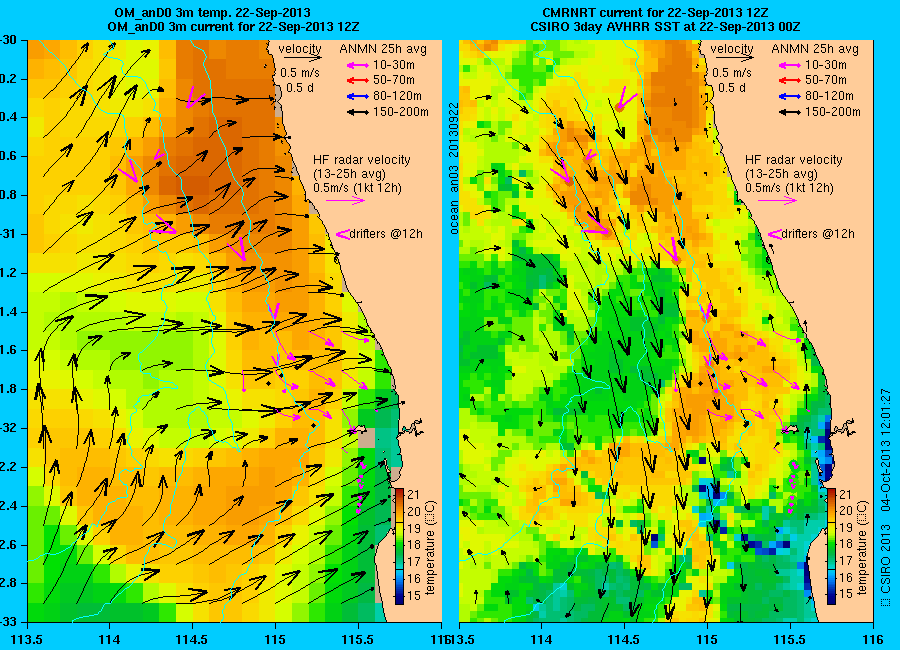900x650 pixels.
Task: Click the red 50-70m arrow in left legend
Action: [x=358, y=81]
